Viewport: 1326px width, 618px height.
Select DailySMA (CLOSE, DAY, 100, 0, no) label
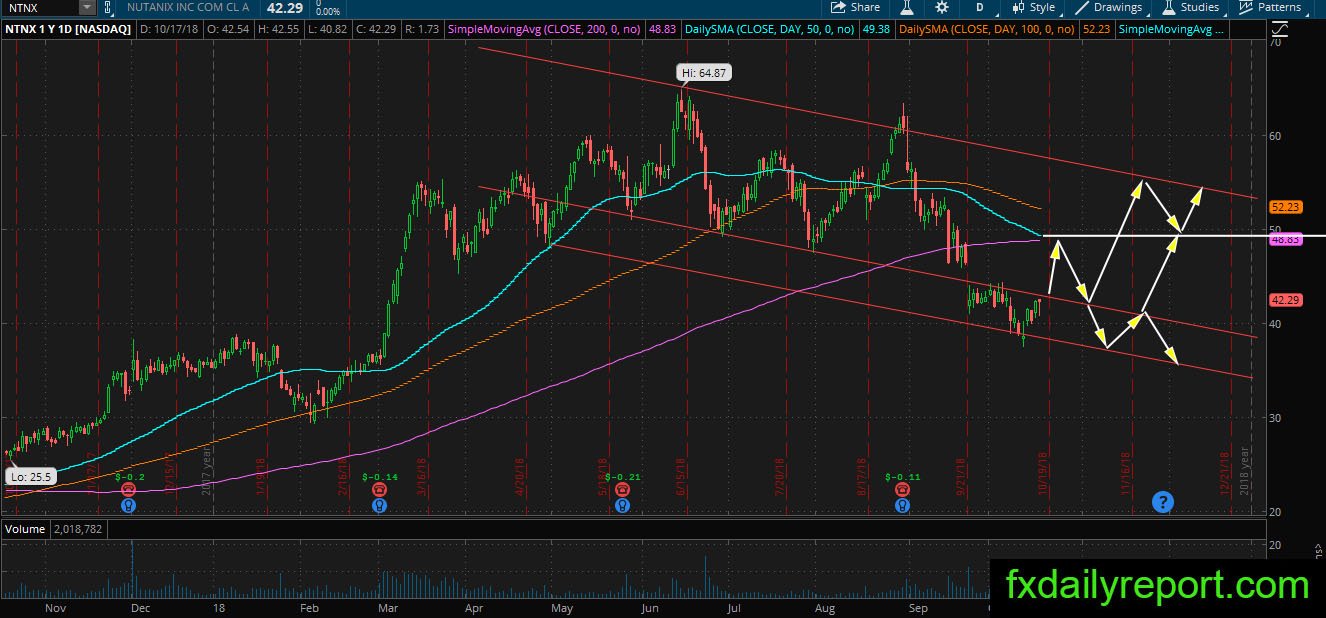tap(988, 30)
